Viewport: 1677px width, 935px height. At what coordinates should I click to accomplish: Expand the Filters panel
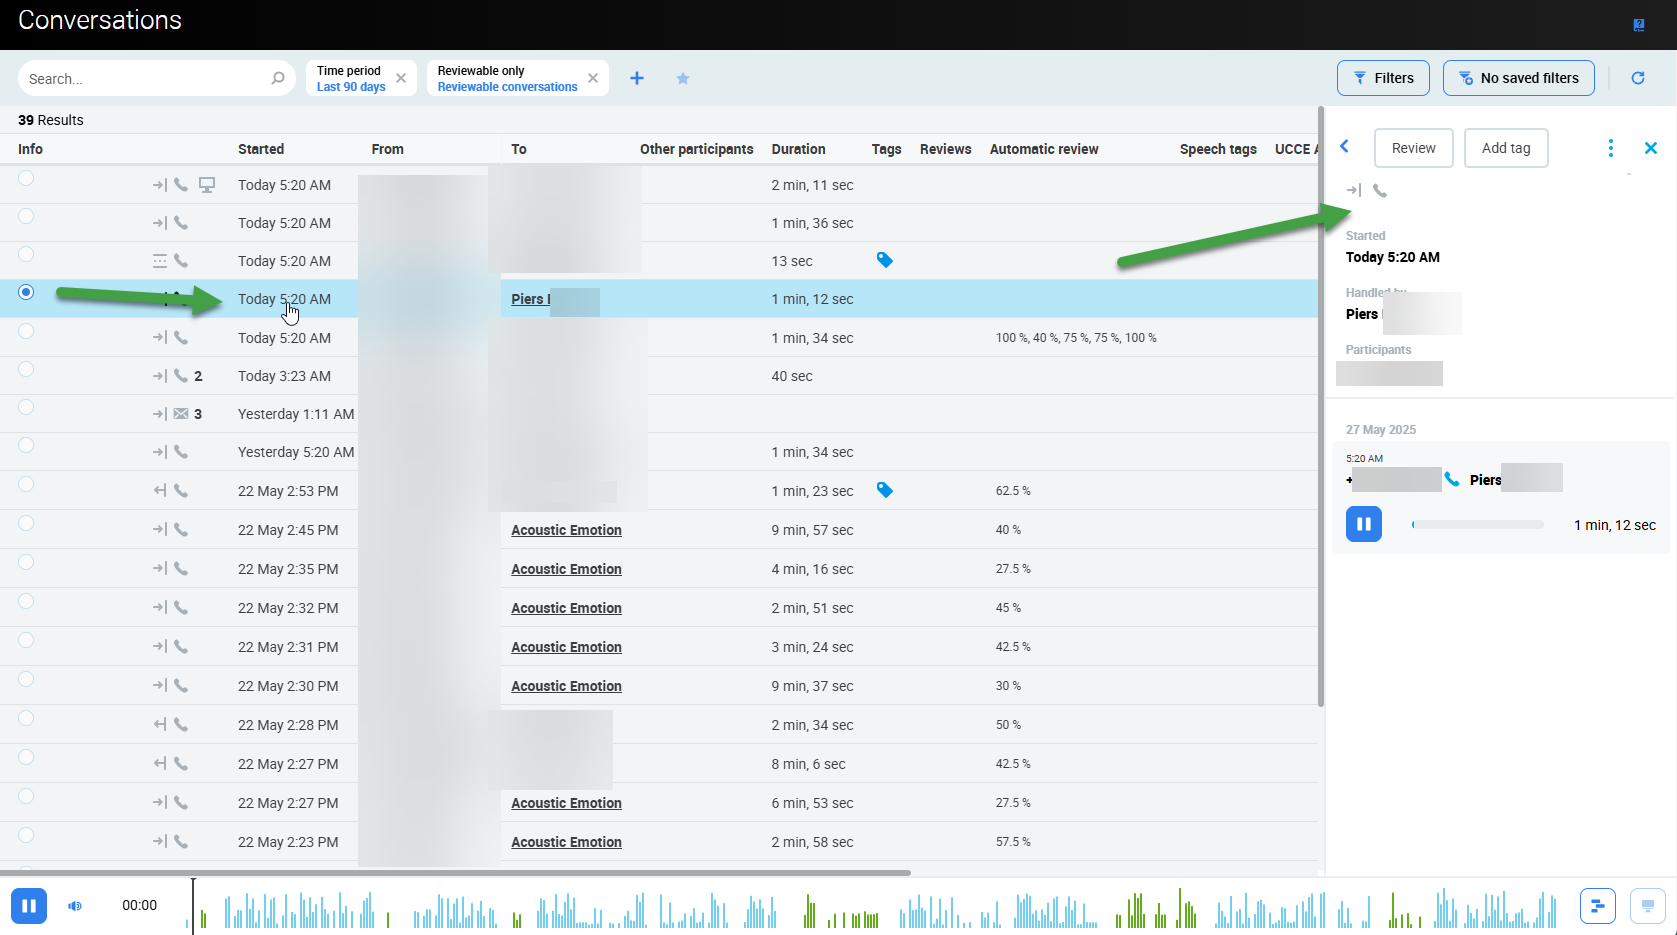click(1383, 78)
